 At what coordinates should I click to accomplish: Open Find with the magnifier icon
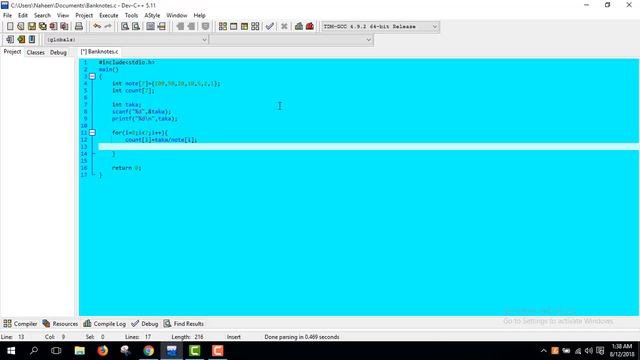click(x=125, y=27)
